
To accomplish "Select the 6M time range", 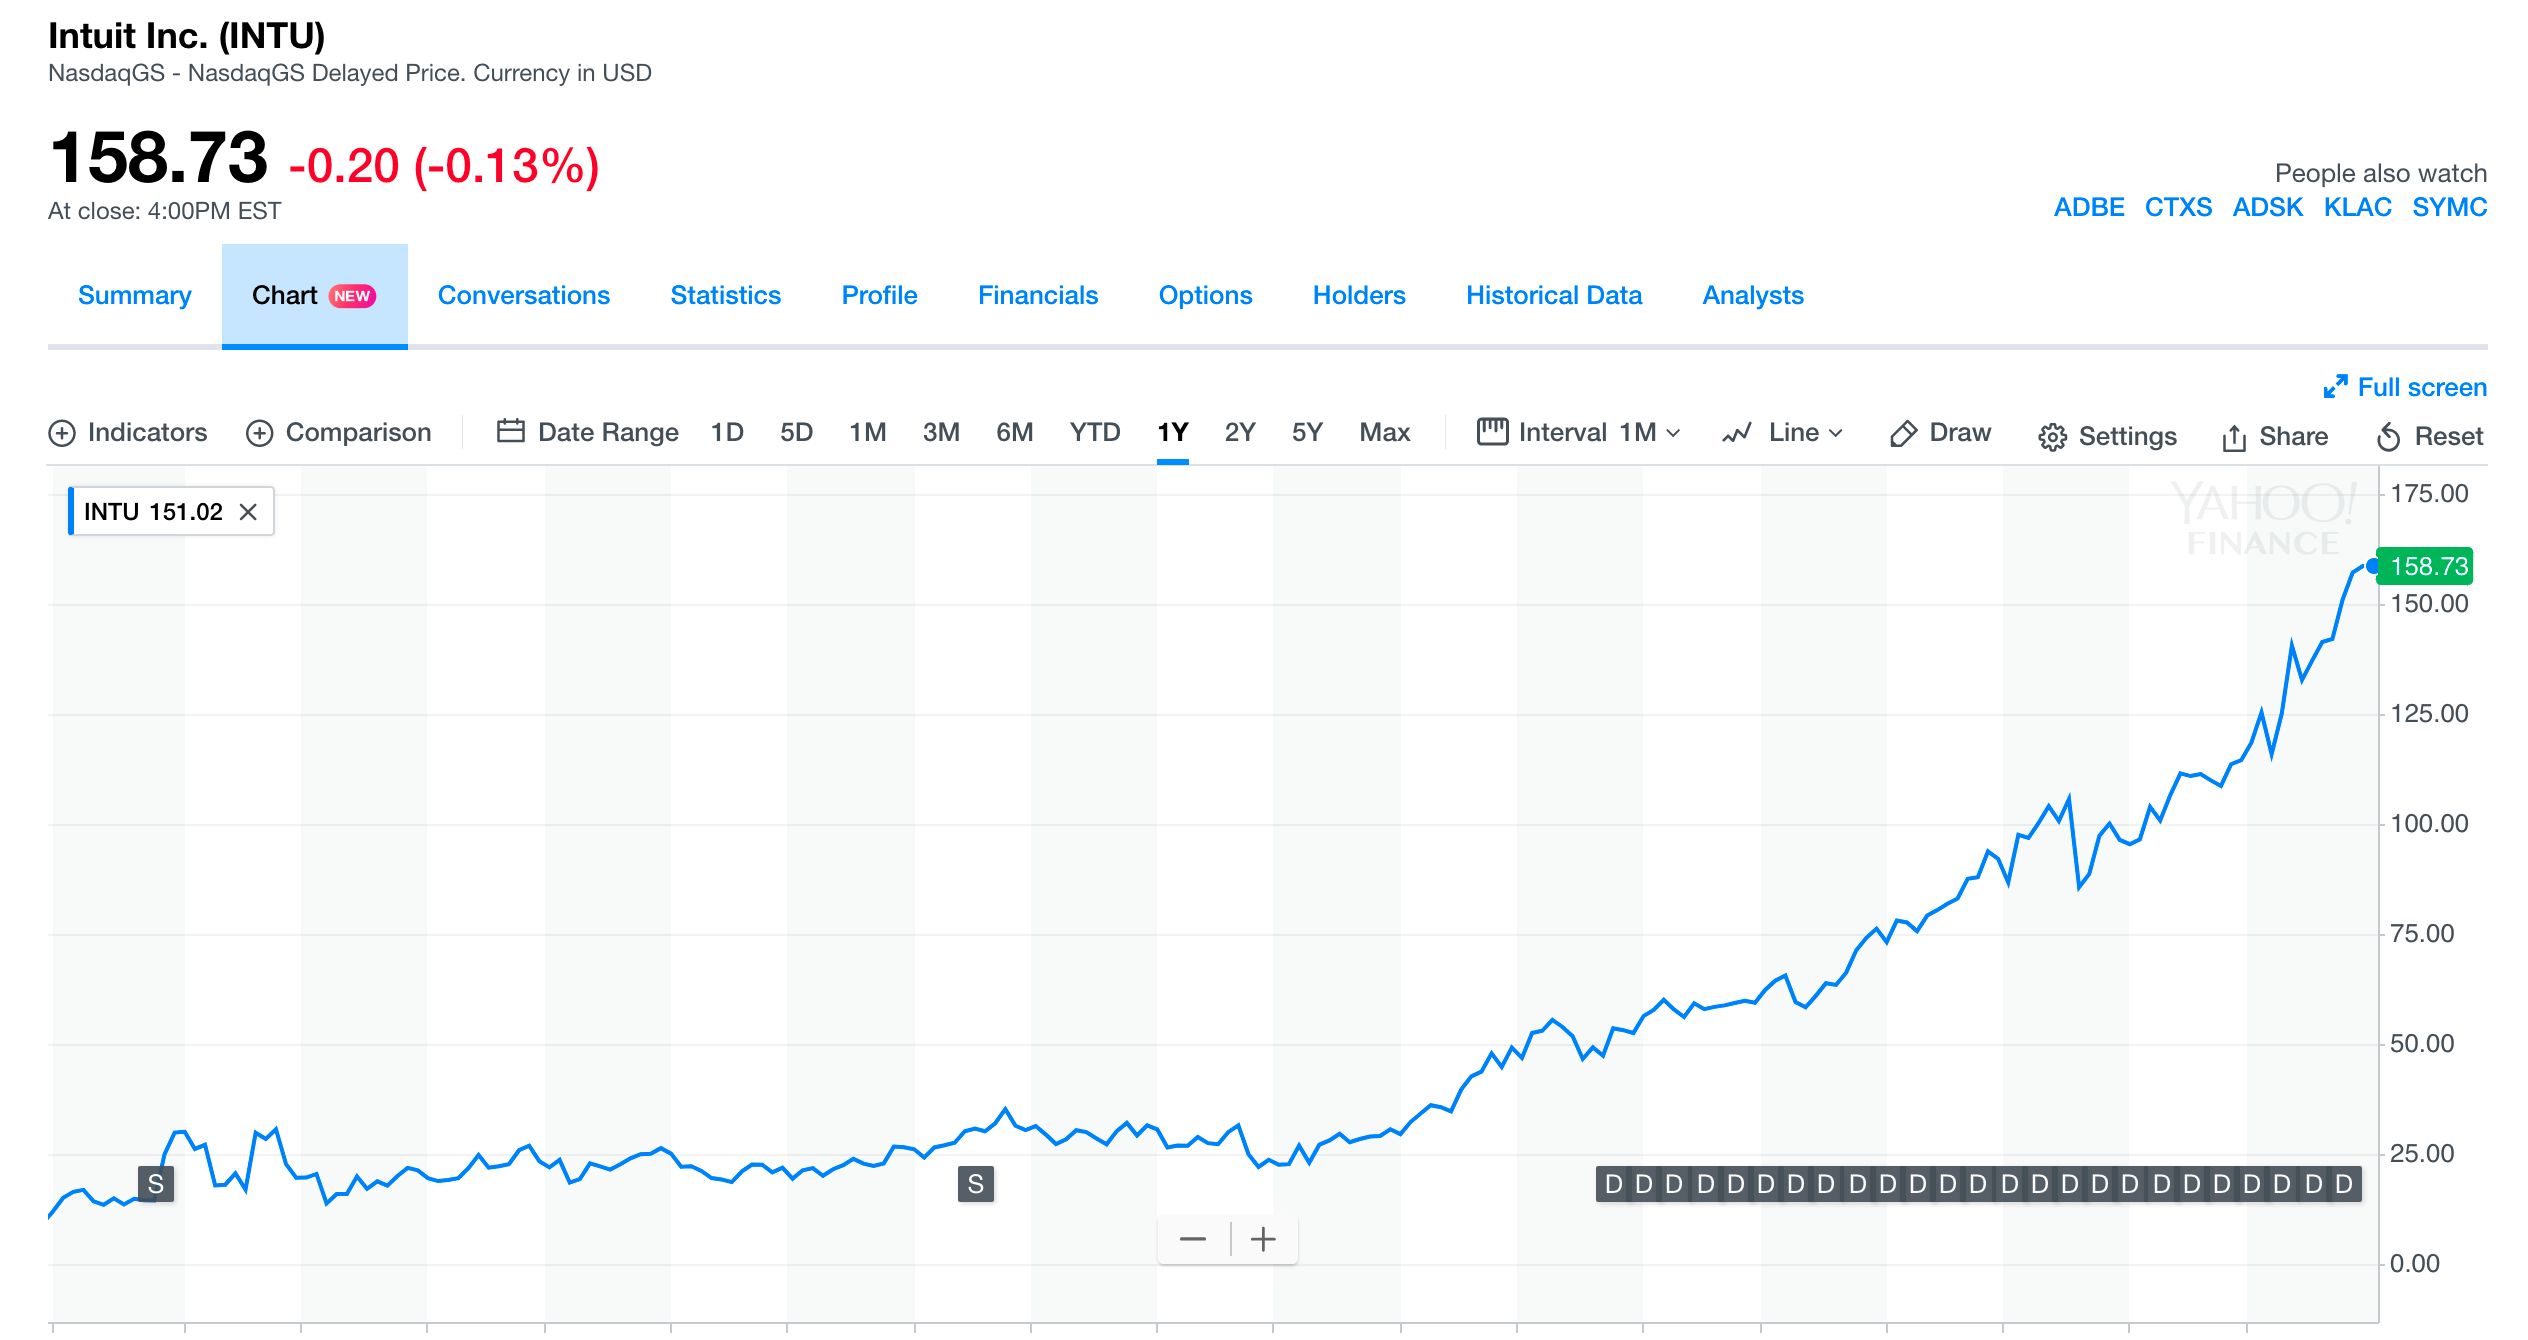I will (x=1014, y=432).
